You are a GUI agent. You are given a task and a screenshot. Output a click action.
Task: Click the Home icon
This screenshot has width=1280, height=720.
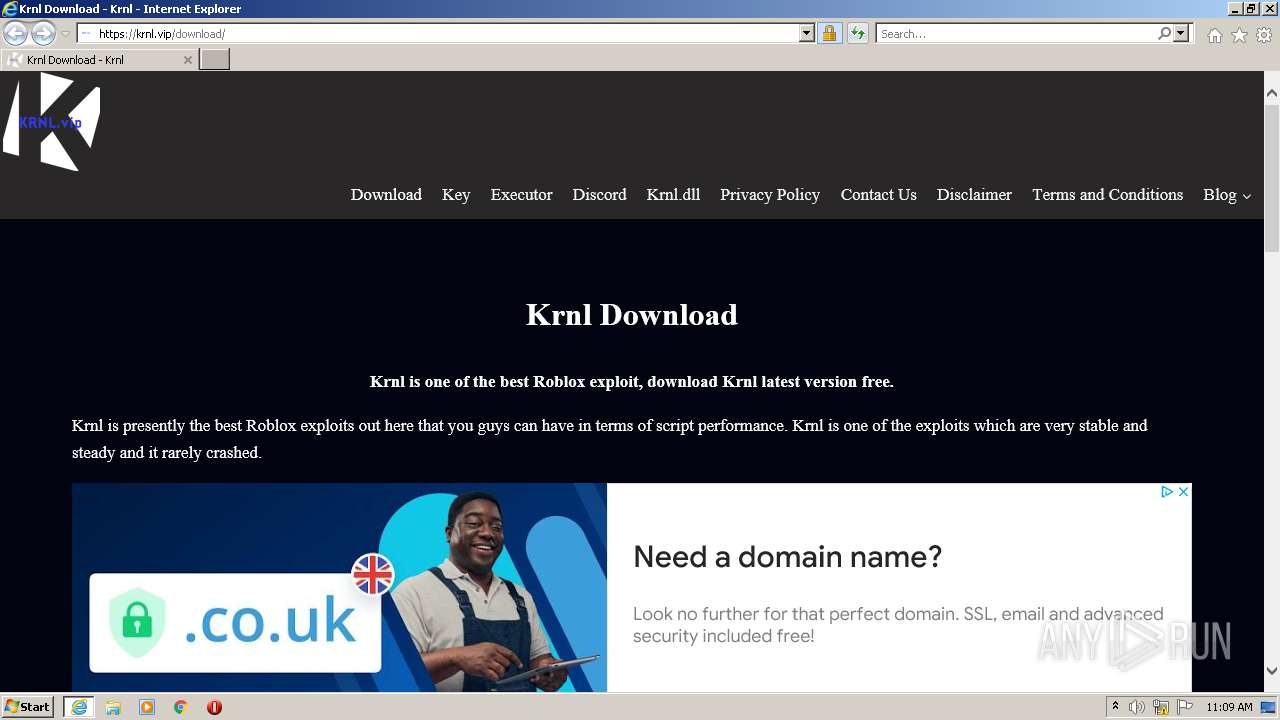point(1214,35)
